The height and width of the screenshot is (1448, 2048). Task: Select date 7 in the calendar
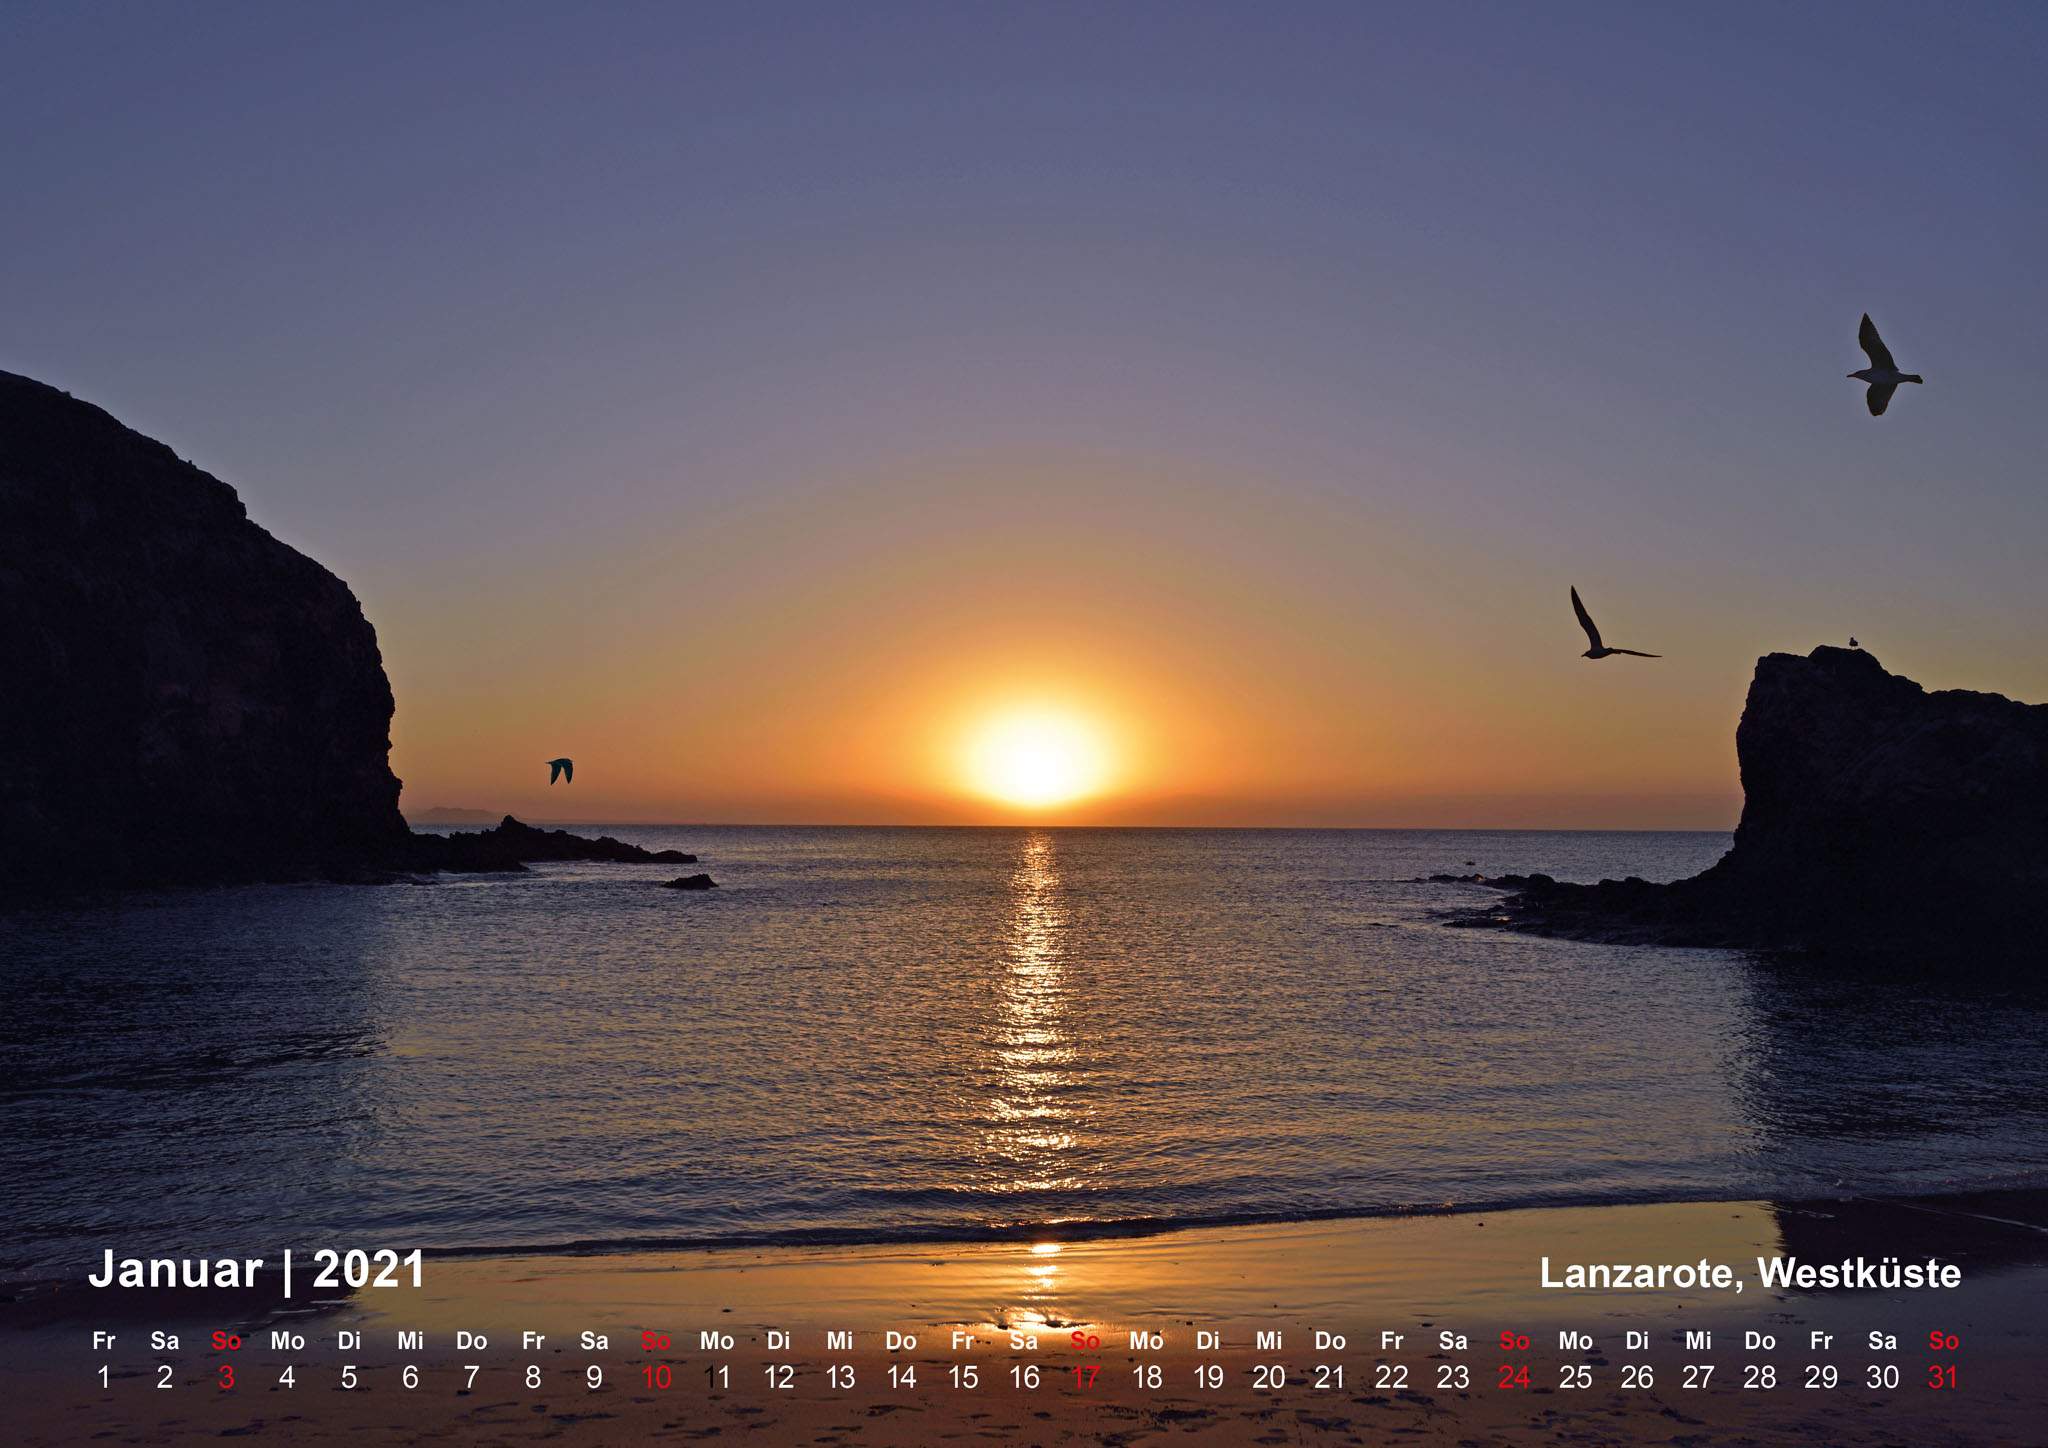pos(471,1378)
